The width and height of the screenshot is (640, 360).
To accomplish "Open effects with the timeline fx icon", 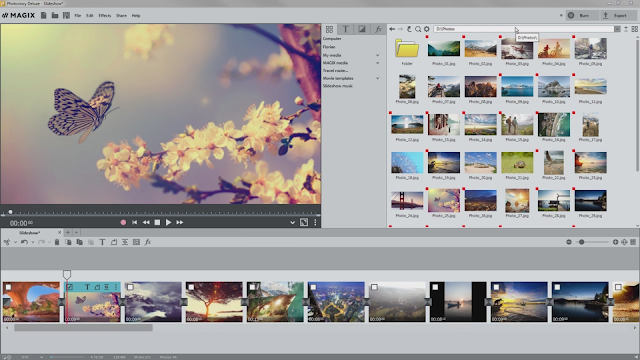I will (x=148, y=242).
